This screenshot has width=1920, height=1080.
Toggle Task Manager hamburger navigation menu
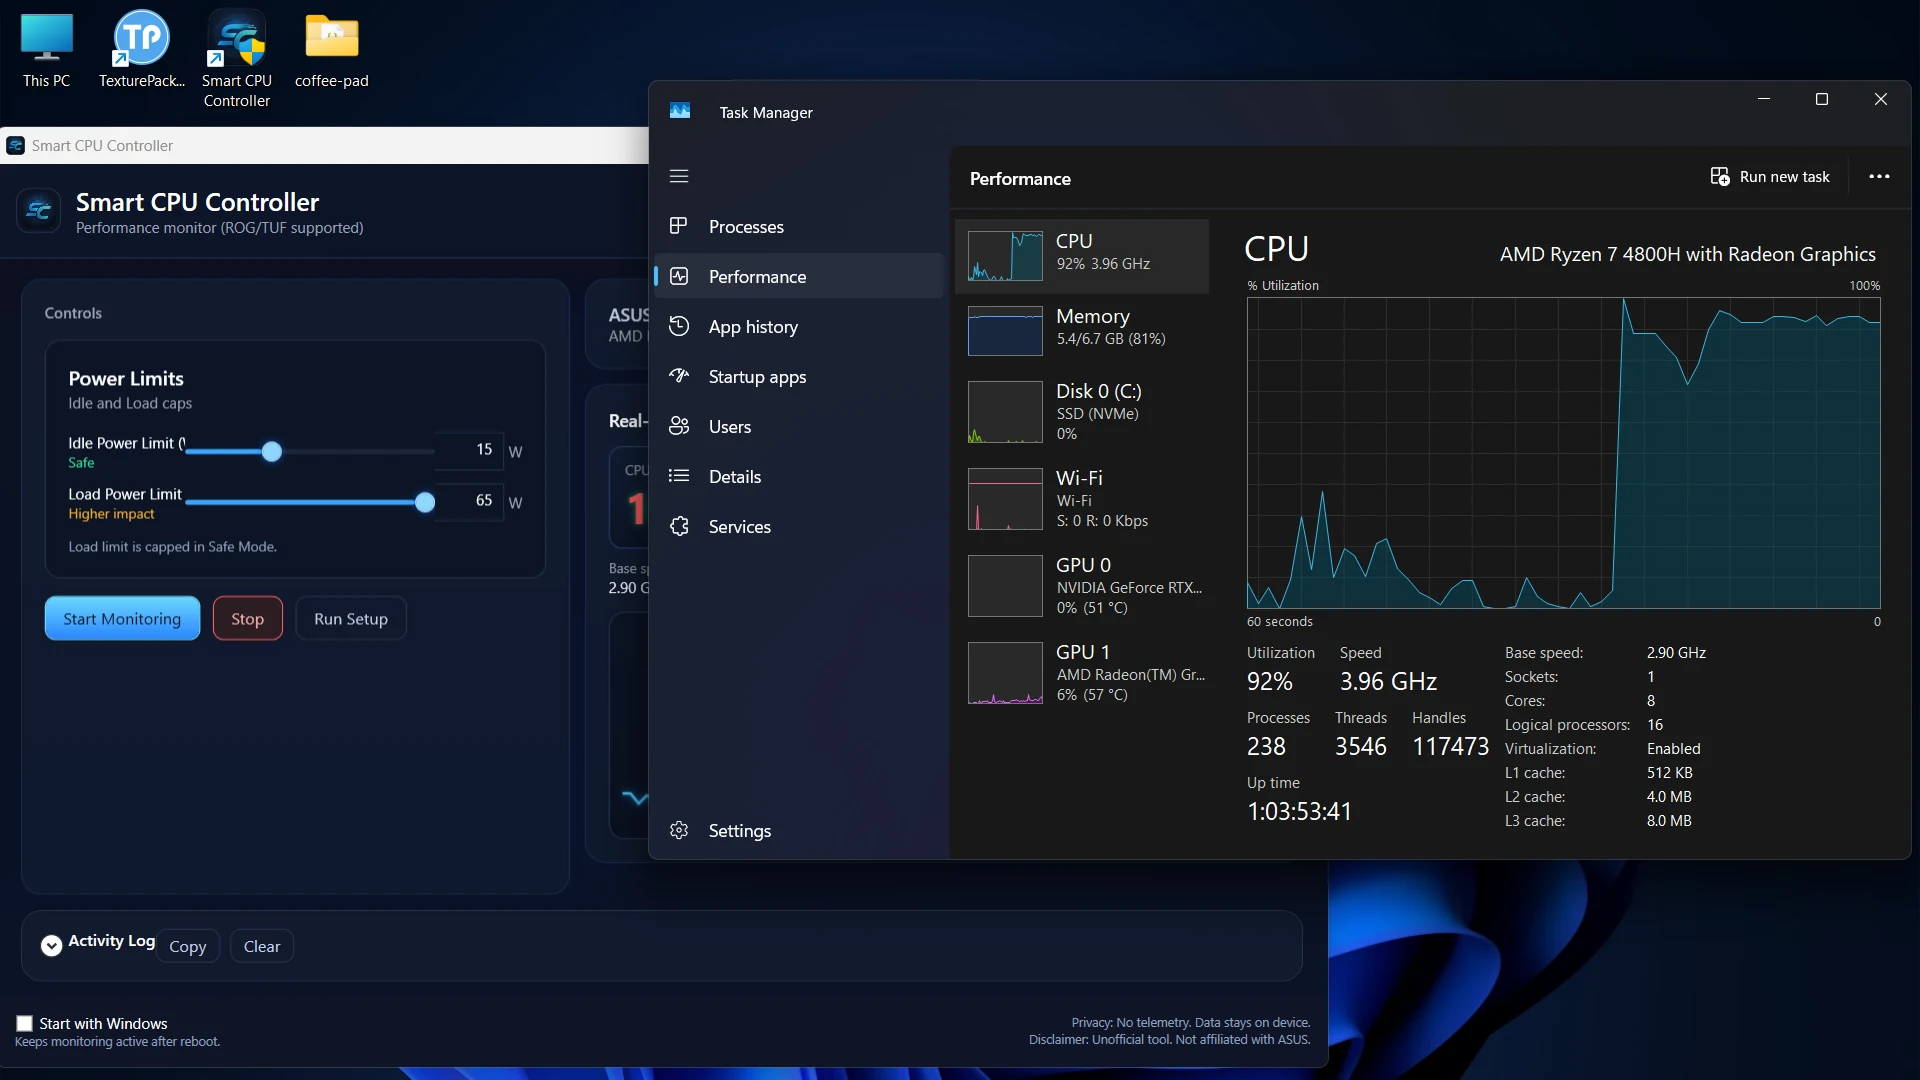point(679,176)
